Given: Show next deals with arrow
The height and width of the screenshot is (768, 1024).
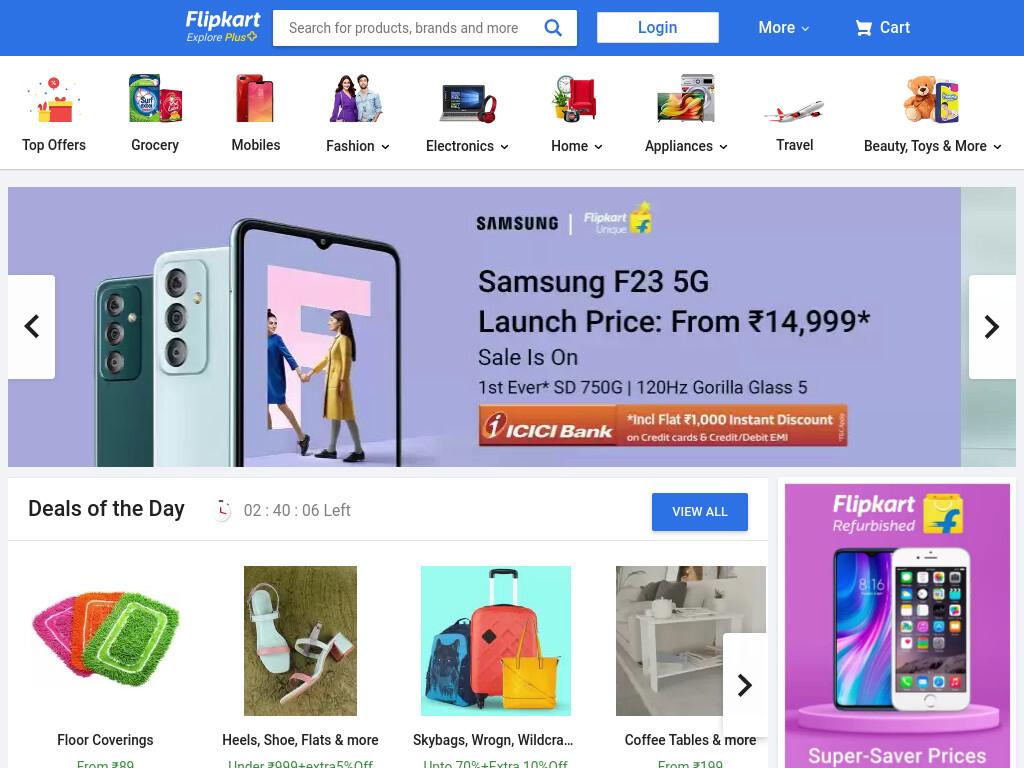Looking at the screenshot, I should [744, 685].
